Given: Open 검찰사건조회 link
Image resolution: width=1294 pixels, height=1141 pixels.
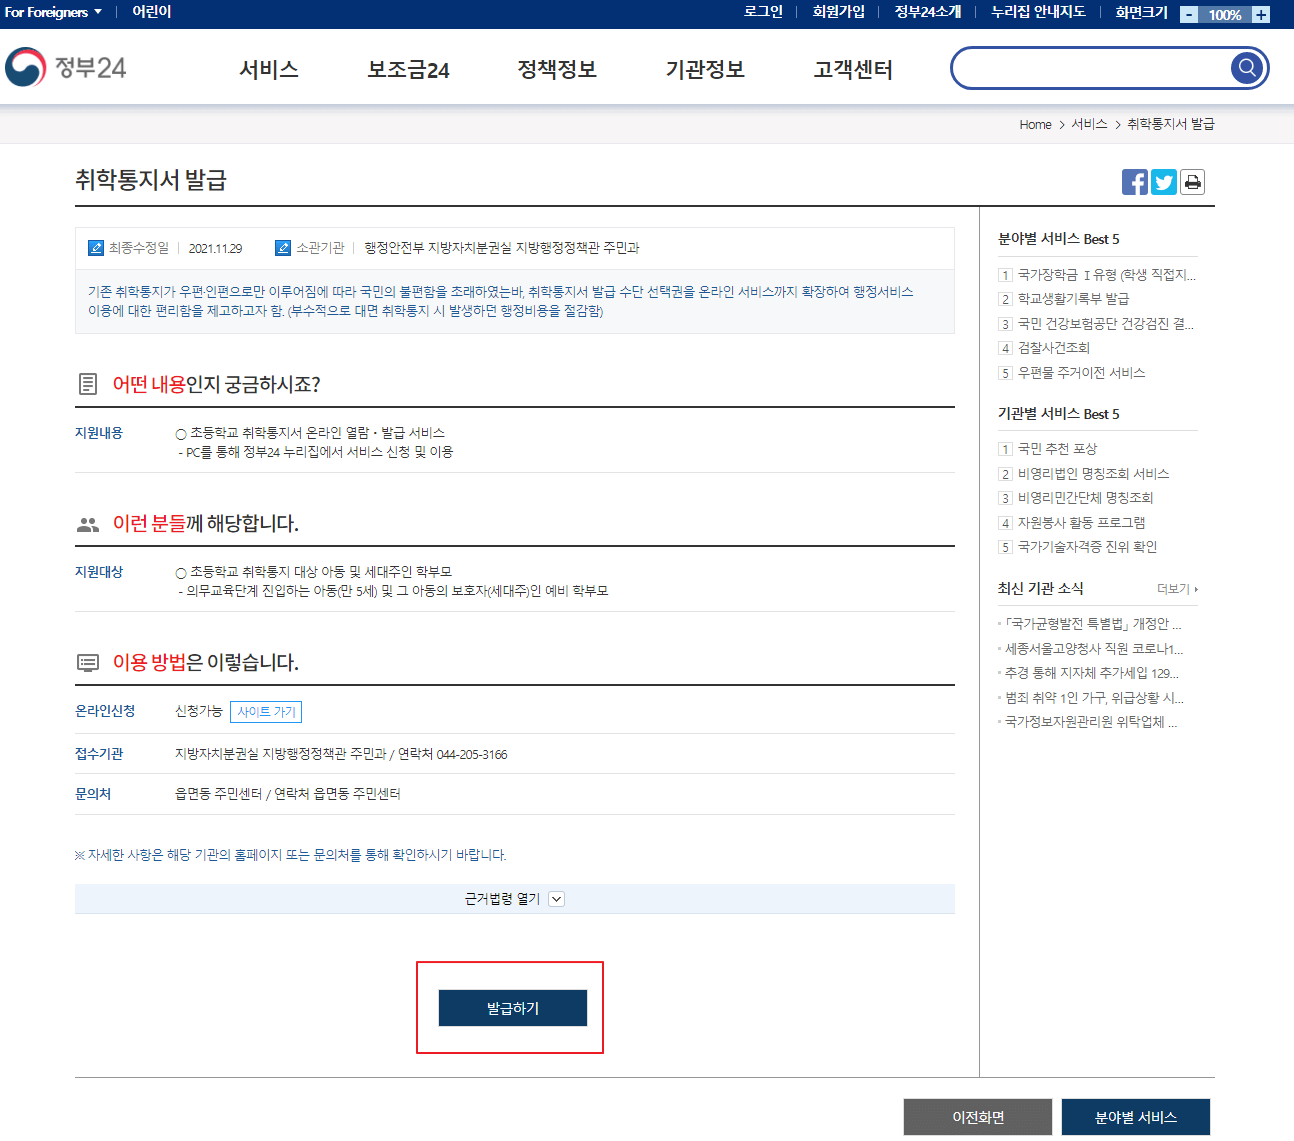Looking at the screenshot, I should click(x=1054, y=348).
